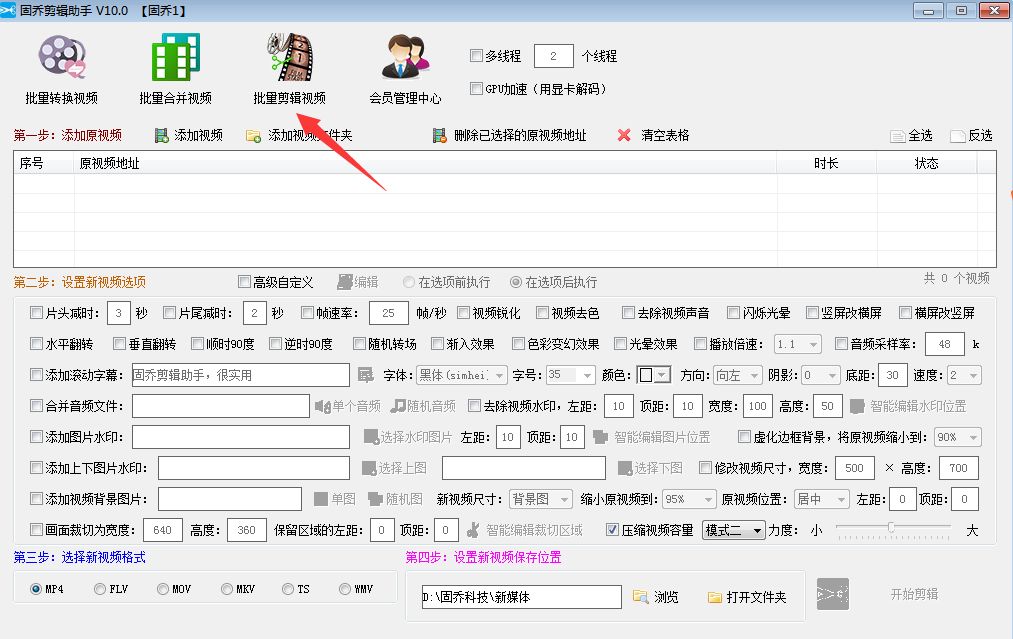Click the 个线程 thread count field
The width and height of the screenshot is (1013, 639).
coord(554,56)
